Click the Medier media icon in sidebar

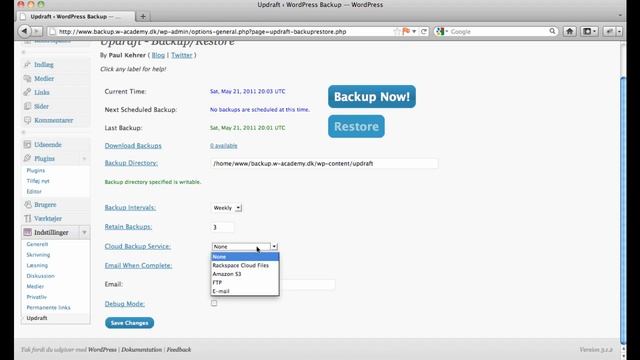point(27,78)
